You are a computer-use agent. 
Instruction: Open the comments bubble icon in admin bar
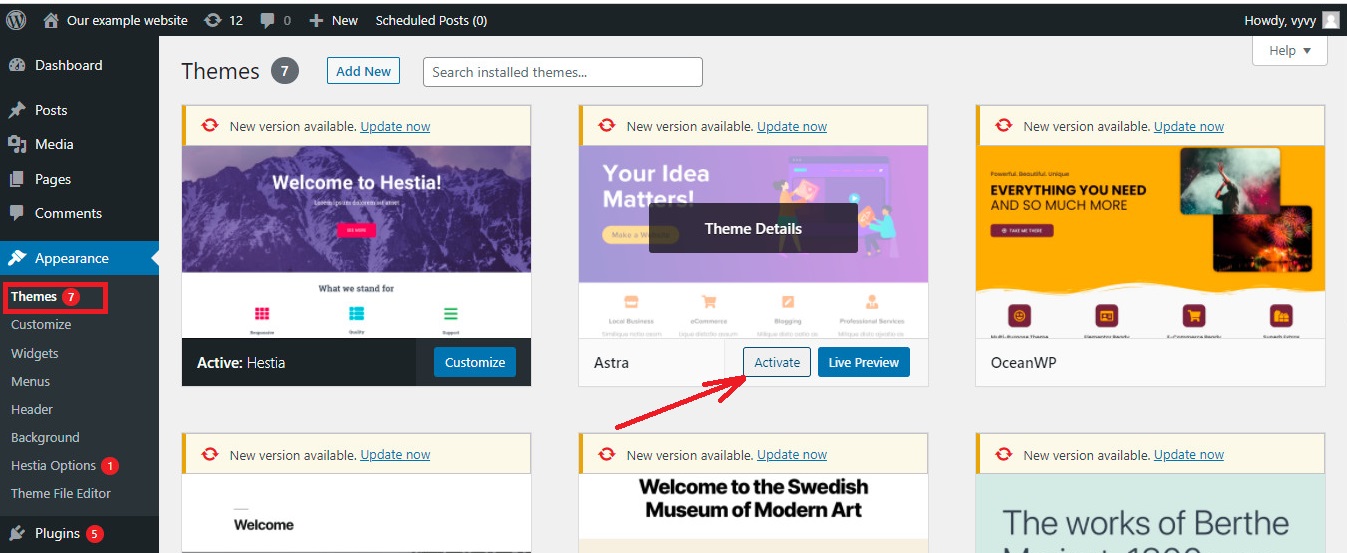(267, 20)
